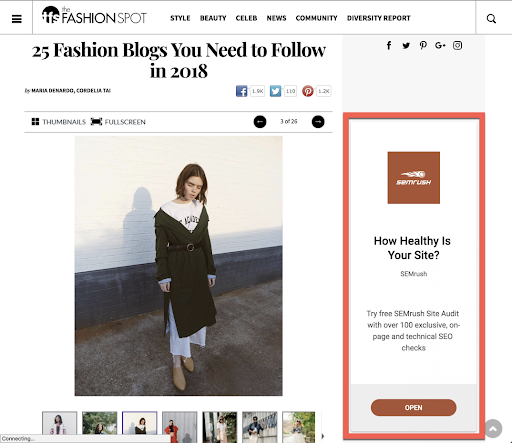Image resolution: width=512 pixels, height=443 pixels.
Task: Open the Facebook icon in sidebar
Action: click(x=389, y=45)
